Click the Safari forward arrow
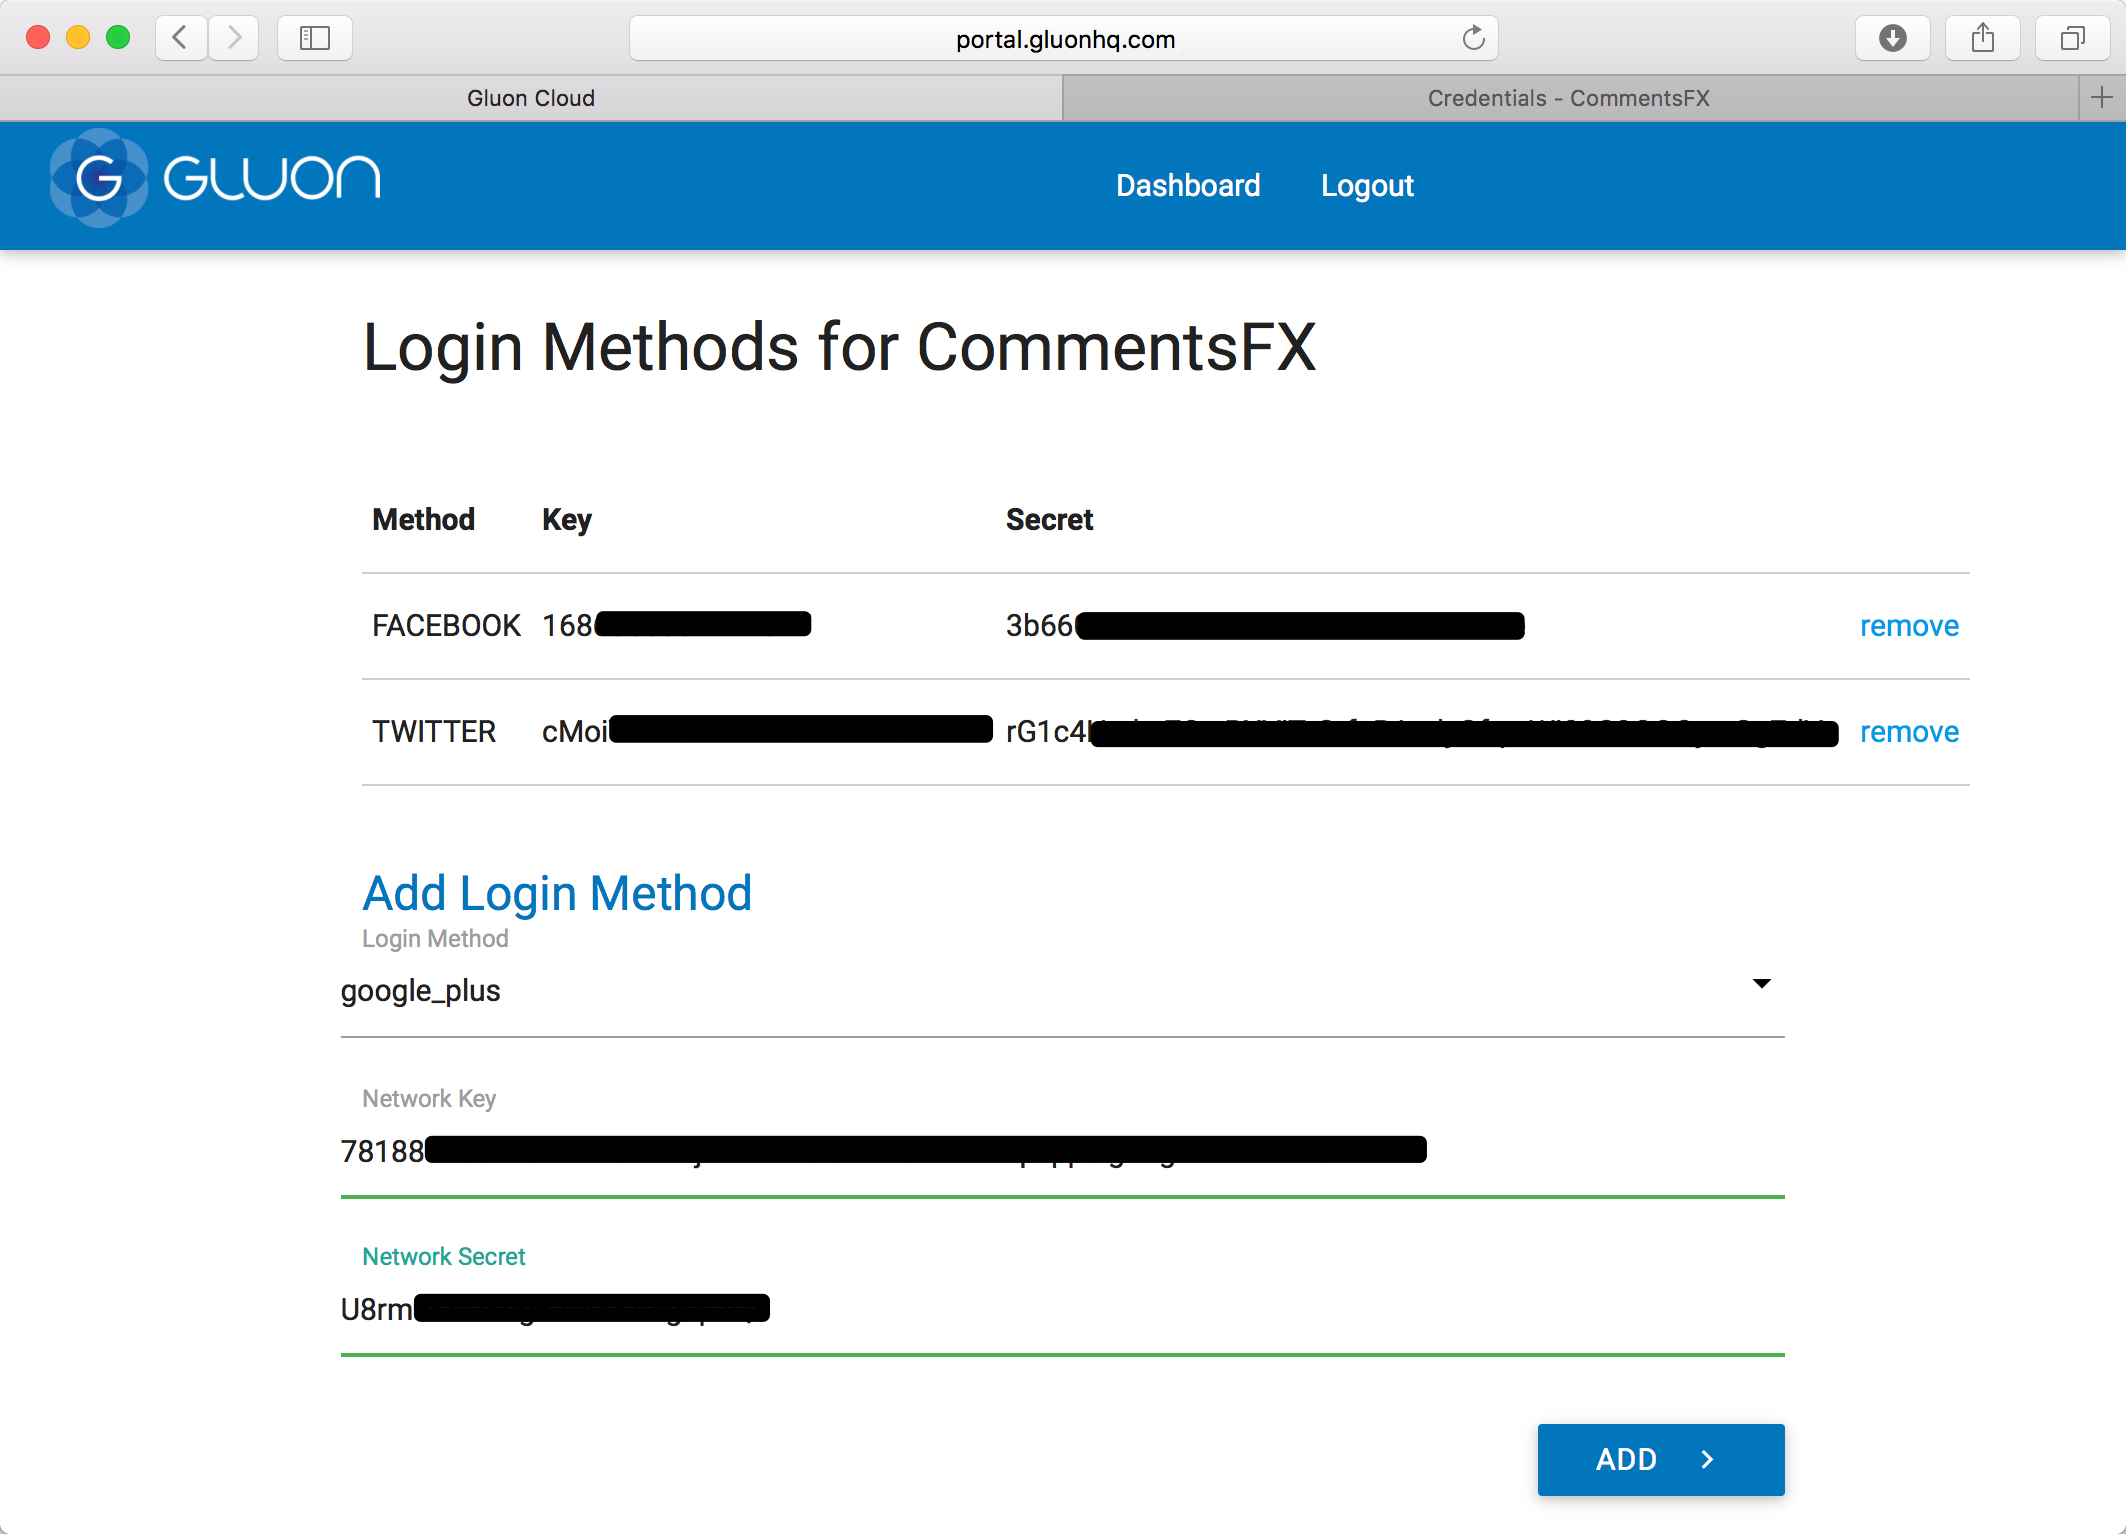 (234, 38)
